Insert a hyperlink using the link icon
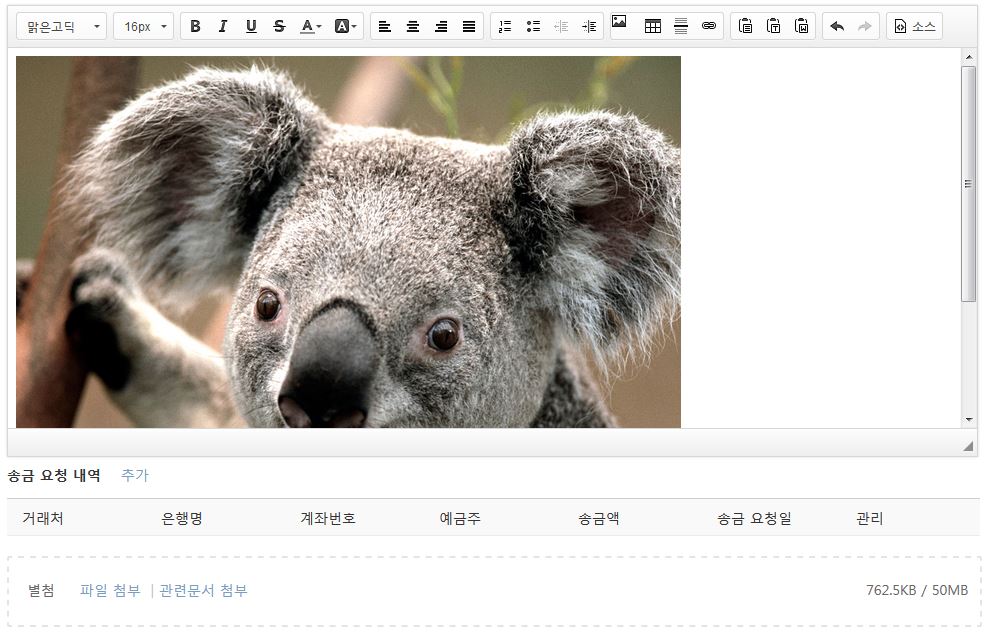 pyautogui.click(x=709, y=27)
